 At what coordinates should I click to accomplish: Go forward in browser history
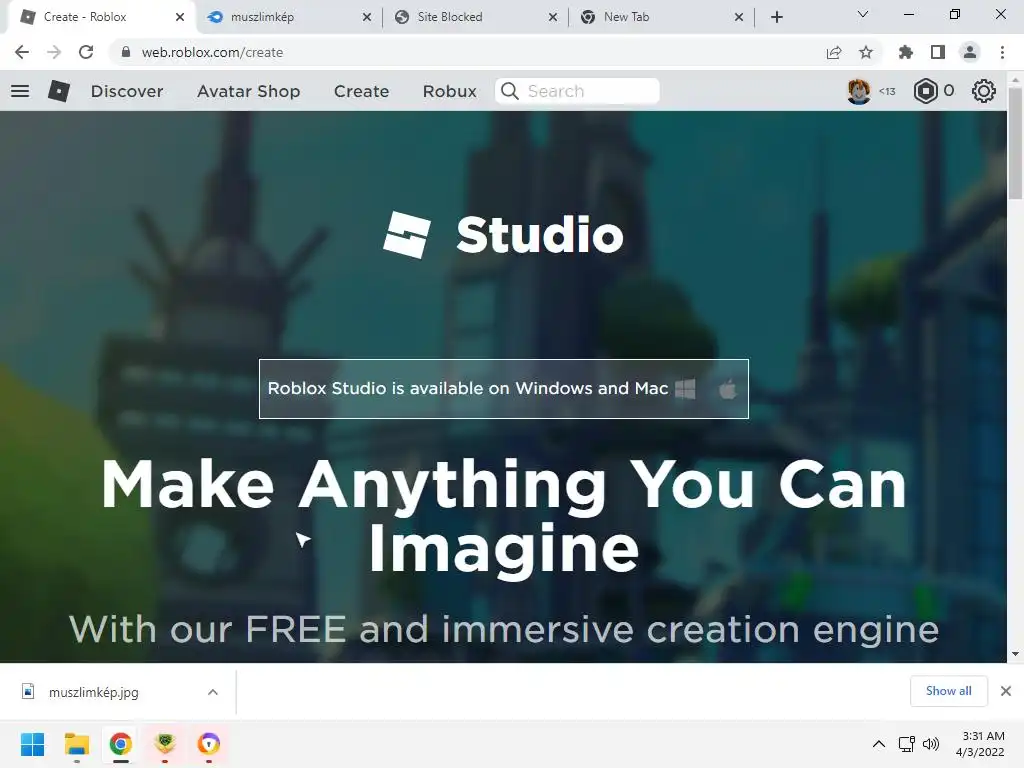pyautogui.click(x=54, y=52)
